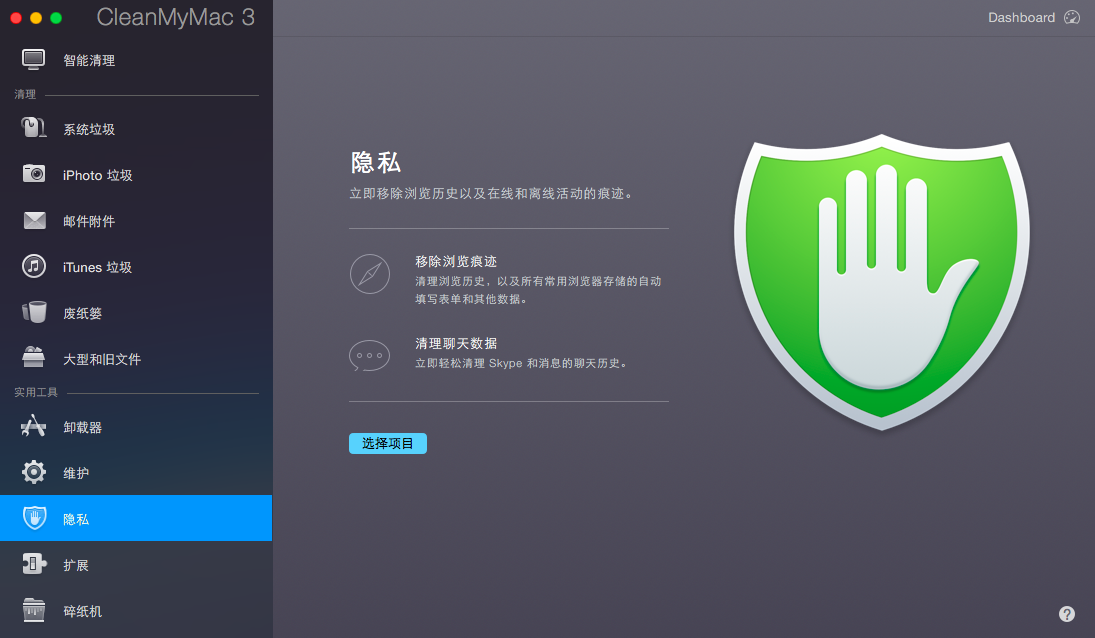This screenshot has height=638, width=1095.
Task: Click the iTunes 垃圾 music note icon
Action: tap(34, 267)
